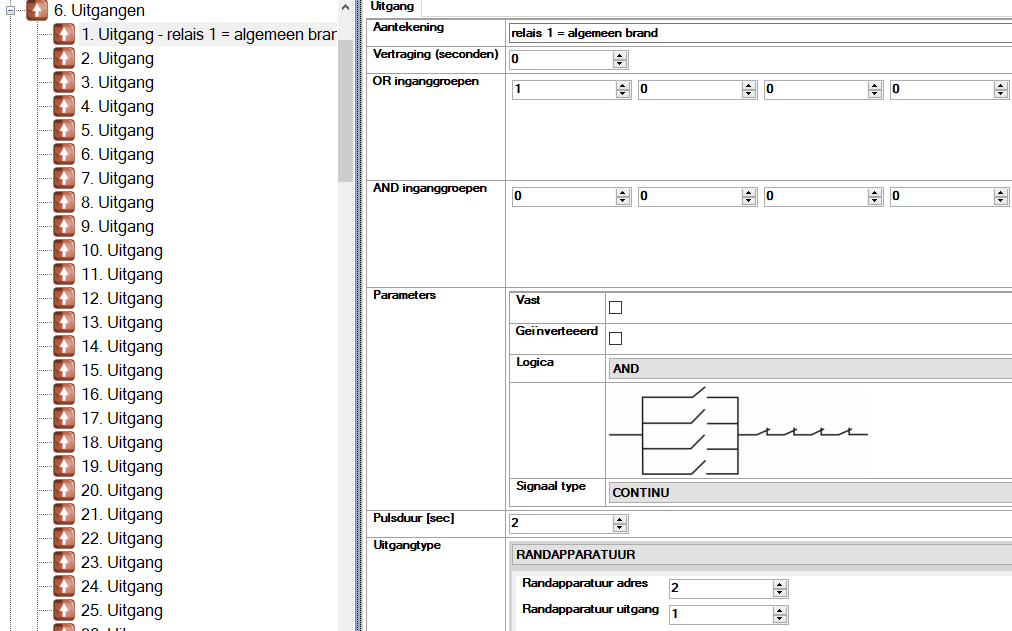
Task: Click the icon of 22. Uitgang
Action: [x=64, y=537]
